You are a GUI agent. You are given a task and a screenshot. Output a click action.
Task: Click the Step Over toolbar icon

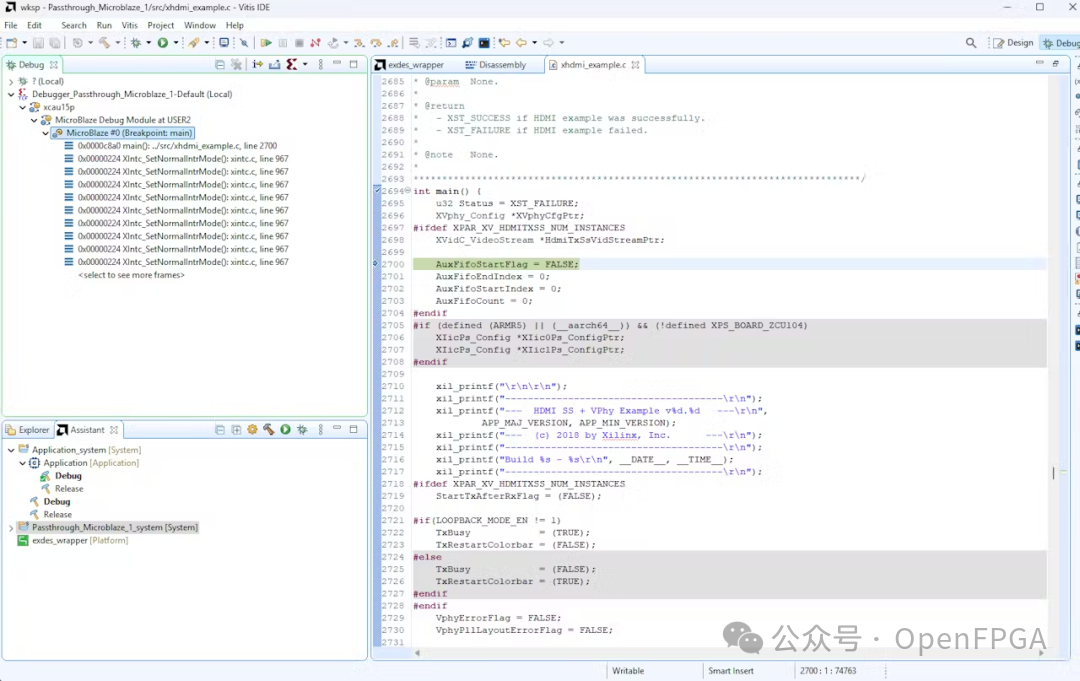point(376,43)
